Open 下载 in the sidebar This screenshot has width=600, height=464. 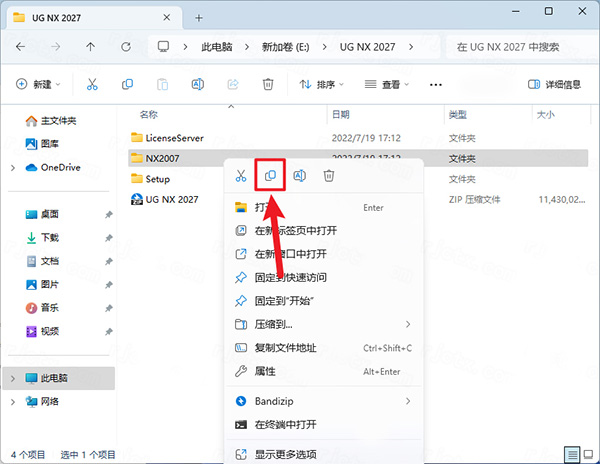[x=42, y=238]
